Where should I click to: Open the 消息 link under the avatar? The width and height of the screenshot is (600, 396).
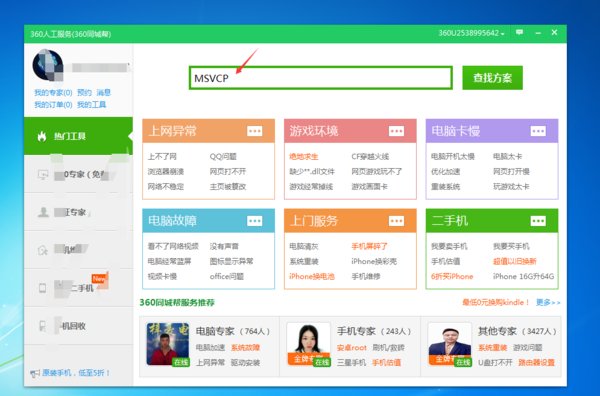tap(103, 93)
